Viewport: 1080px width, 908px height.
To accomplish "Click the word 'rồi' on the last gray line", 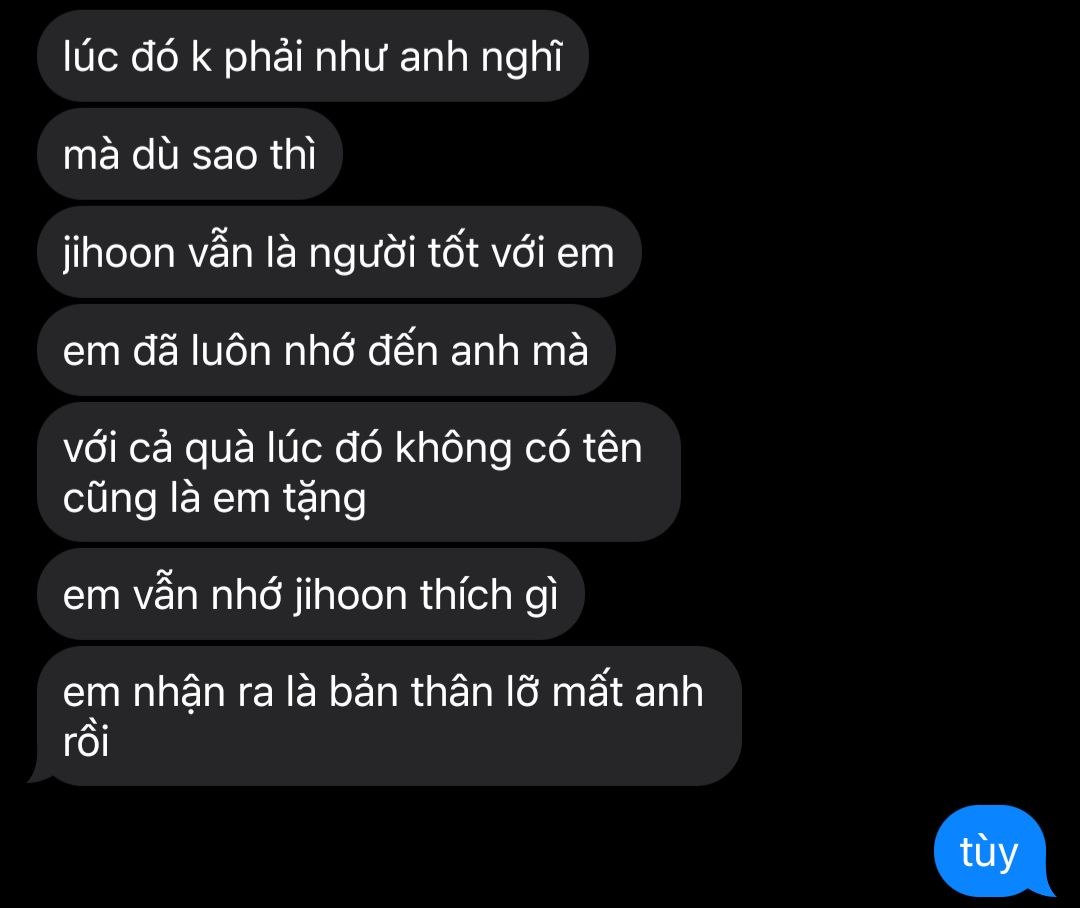I will (86, 742).
